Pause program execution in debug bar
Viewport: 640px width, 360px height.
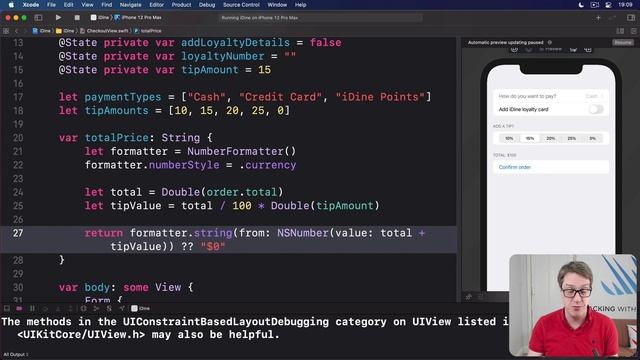32,308
